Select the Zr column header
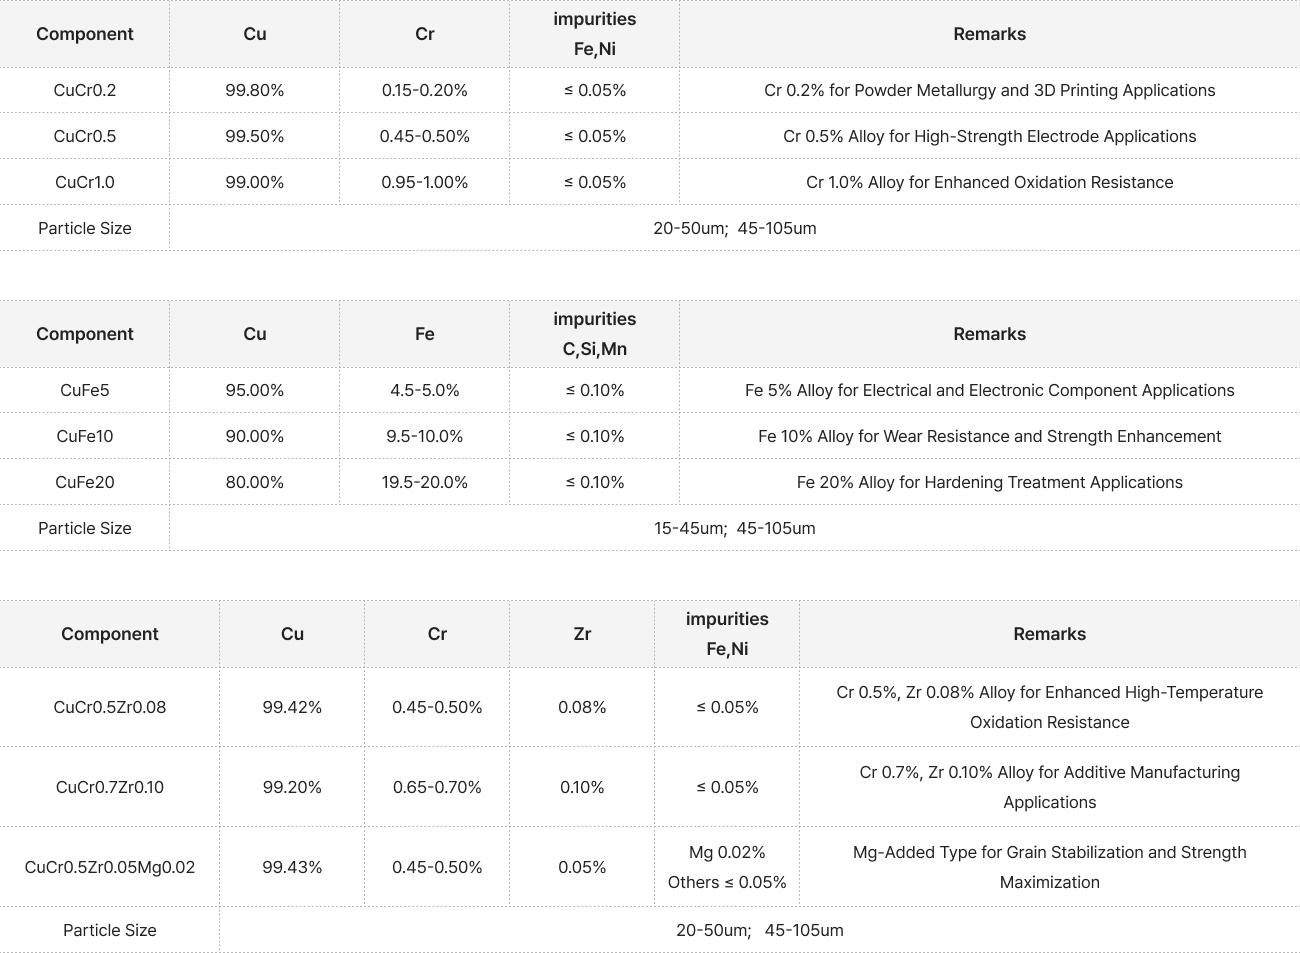 [582, 634]
